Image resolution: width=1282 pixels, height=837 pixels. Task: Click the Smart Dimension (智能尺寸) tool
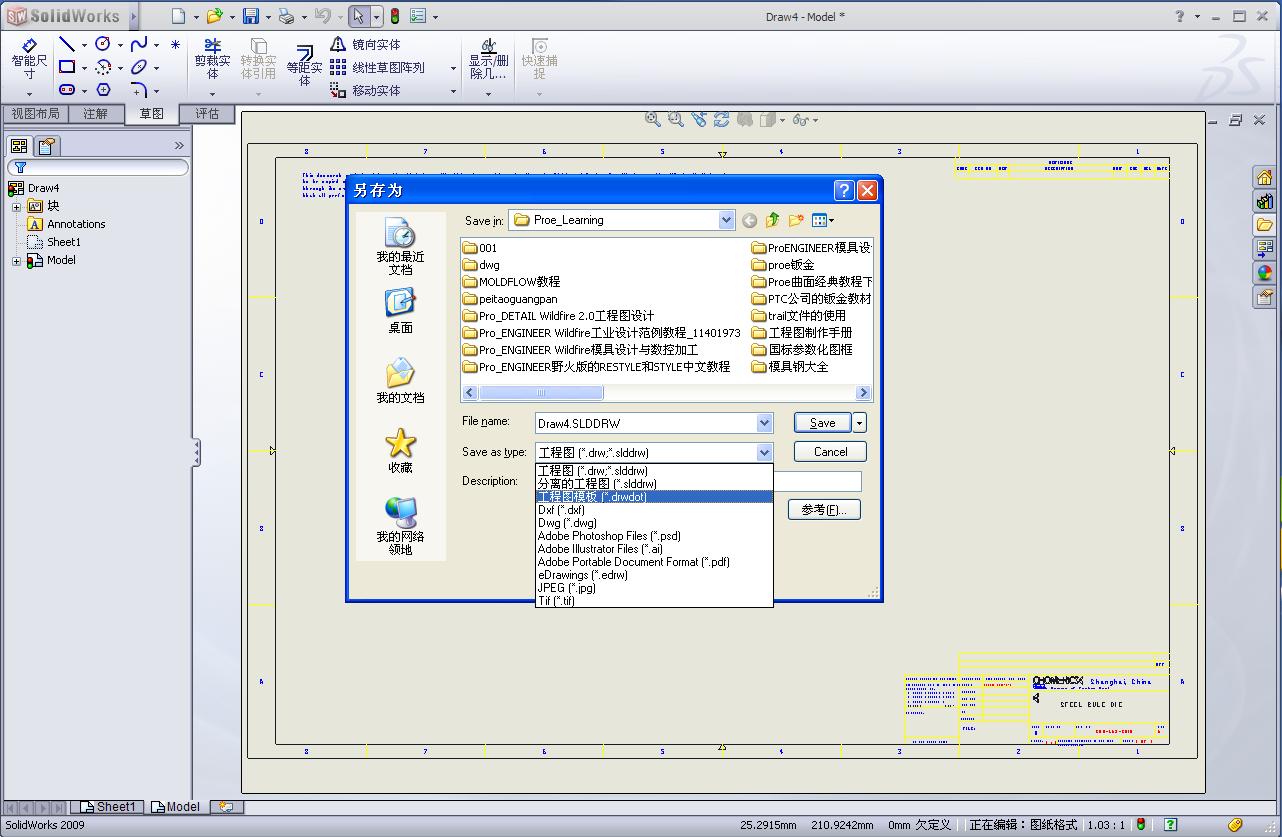pyautogui.click(x=29, y=60)
